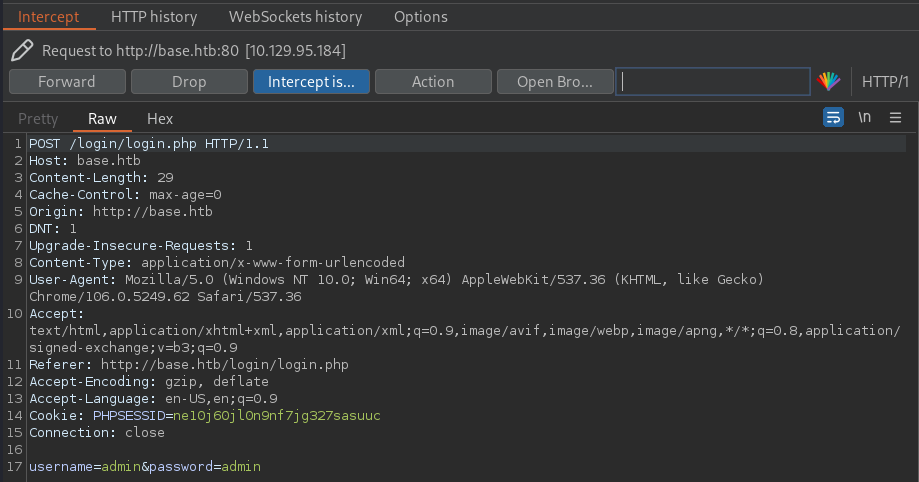Open the WebSockets history tab
The image size is (919, 482).
[x=295, y=17]
